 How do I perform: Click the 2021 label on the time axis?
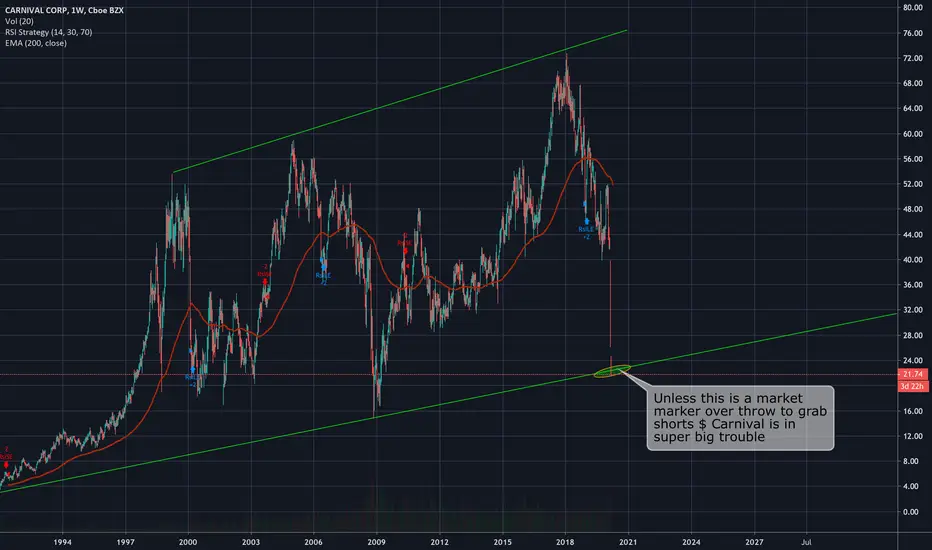point(628,542)
